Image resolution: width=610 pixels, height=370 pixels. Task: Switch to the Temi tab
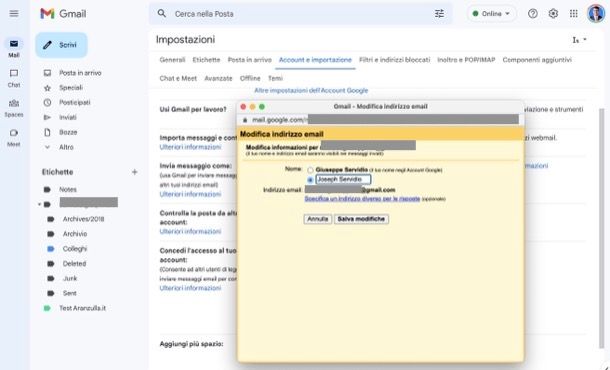tap(275, 78)
